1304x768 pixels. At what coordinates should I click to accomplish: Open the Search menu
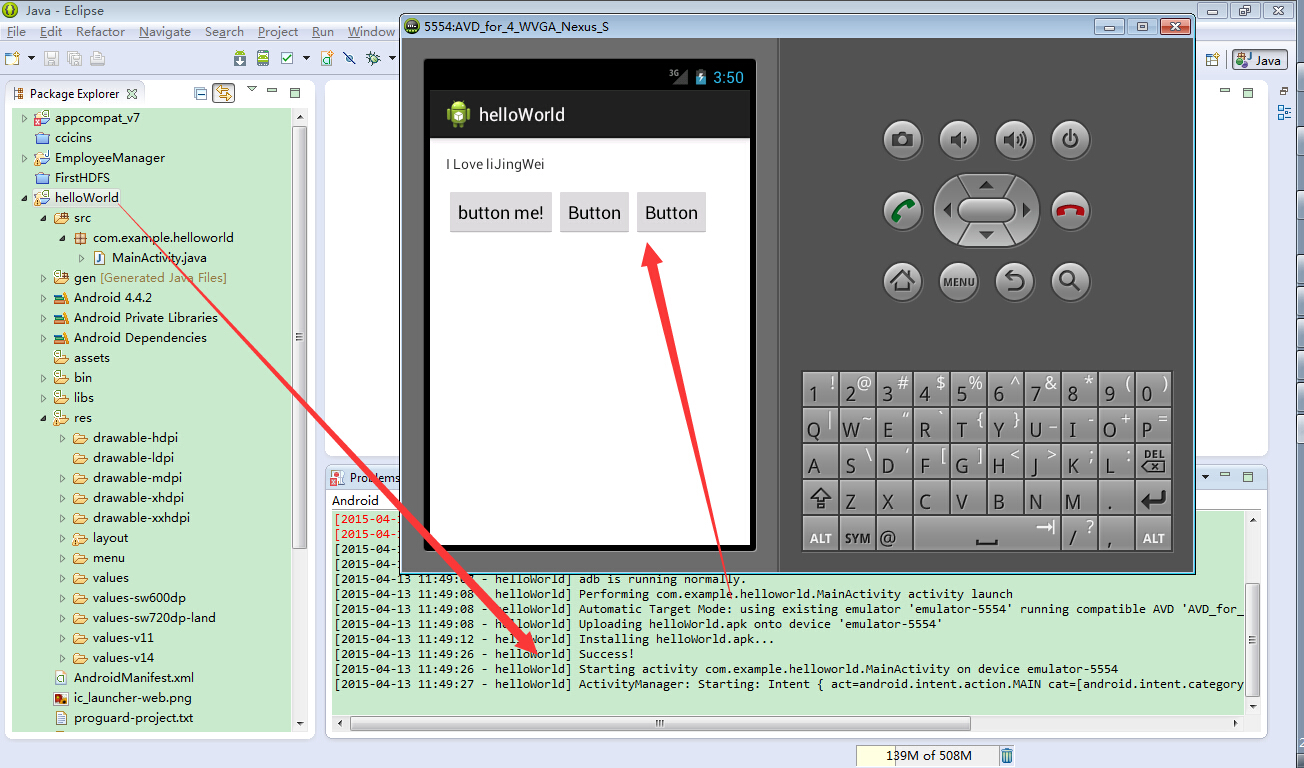coord(224,32)
